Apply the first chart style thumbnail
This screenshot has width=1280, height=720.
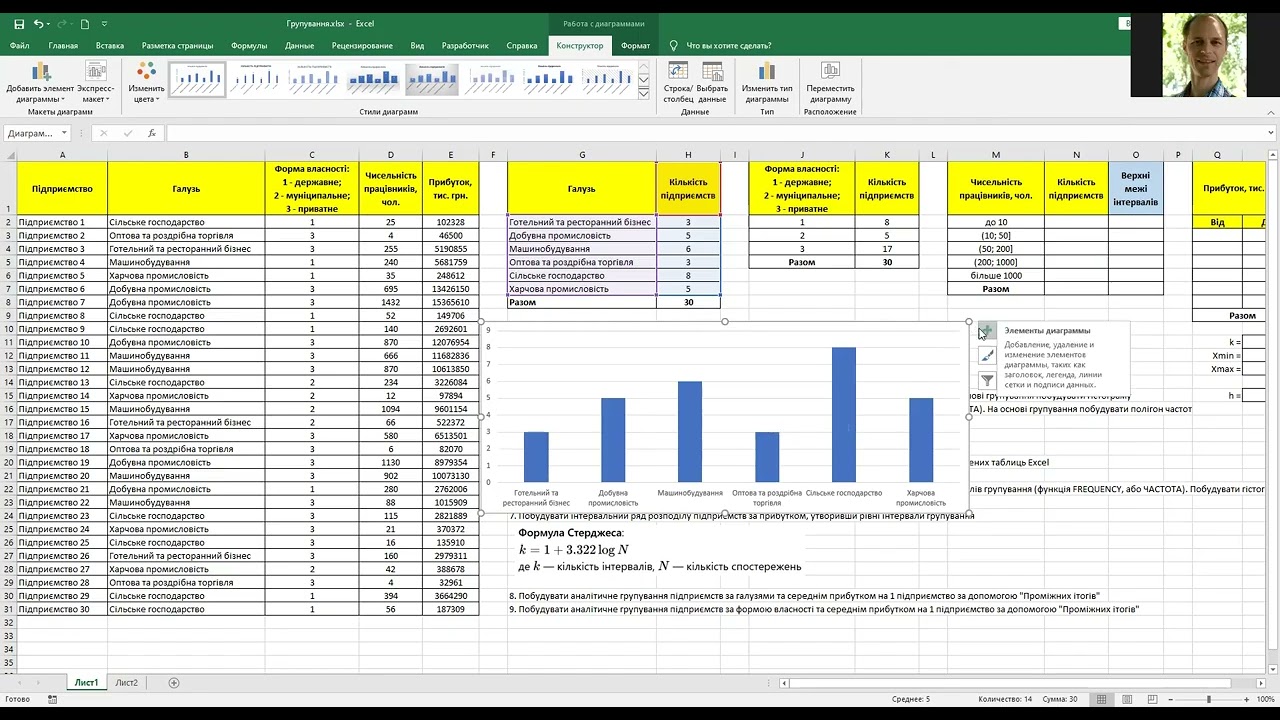pyautogui.click(x=197, y=79)
